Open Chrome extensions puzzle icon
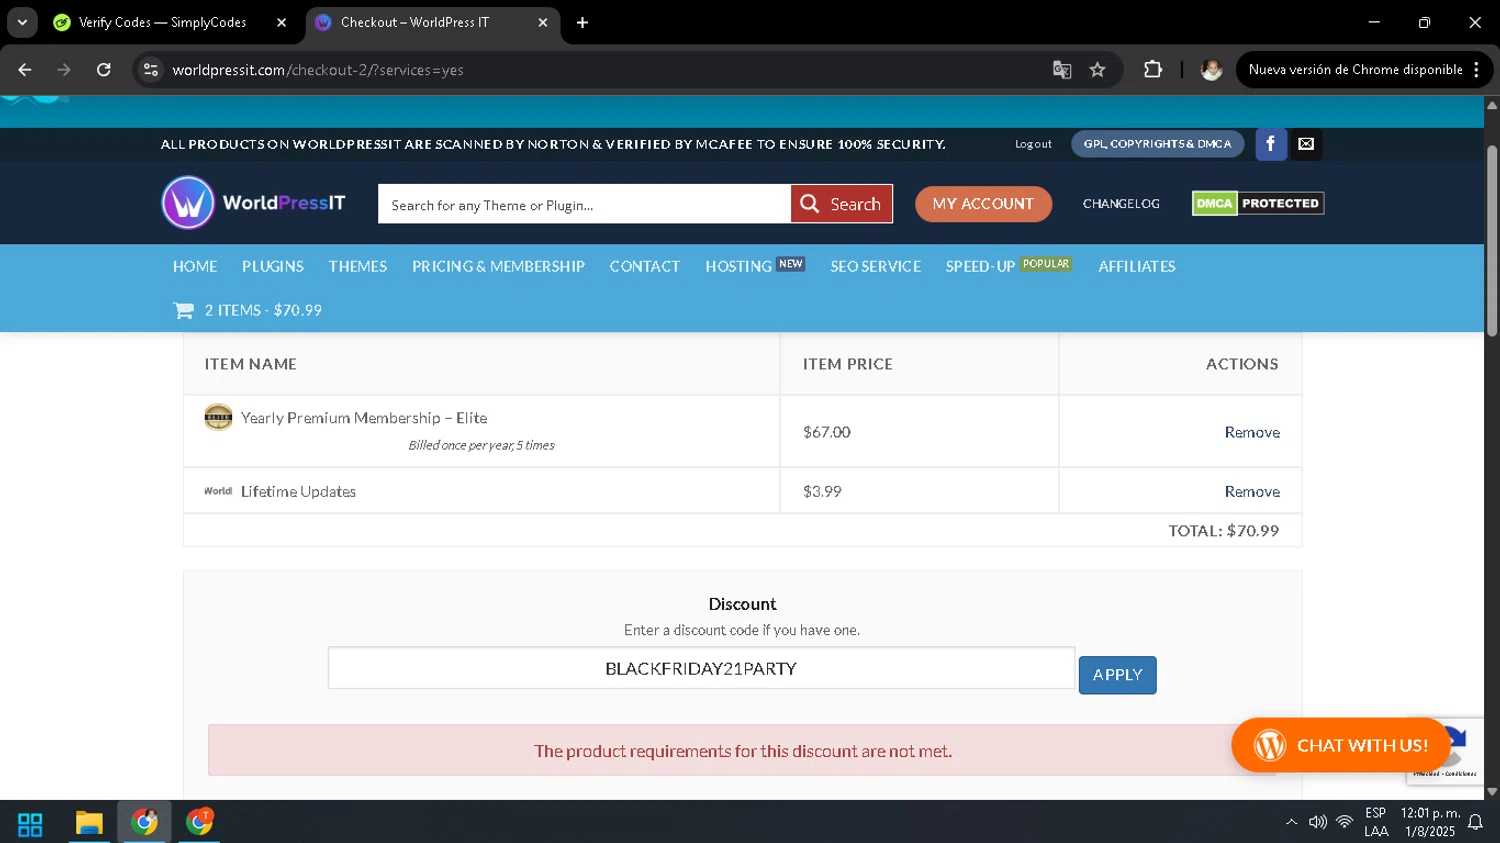 tap(1153, 70)
